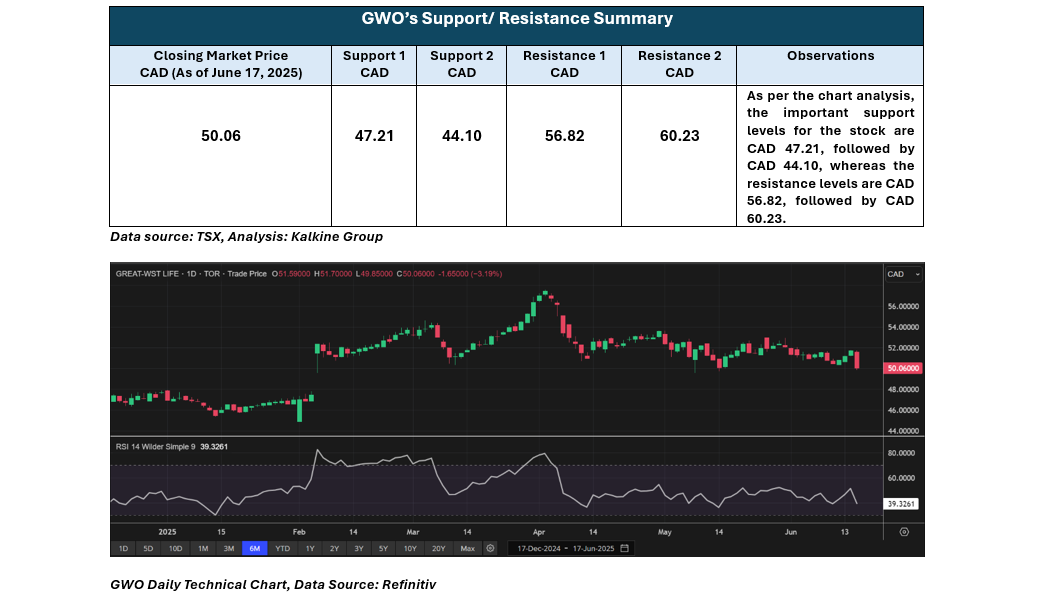Click the 56.00000 price axis label

coord(904,307)
